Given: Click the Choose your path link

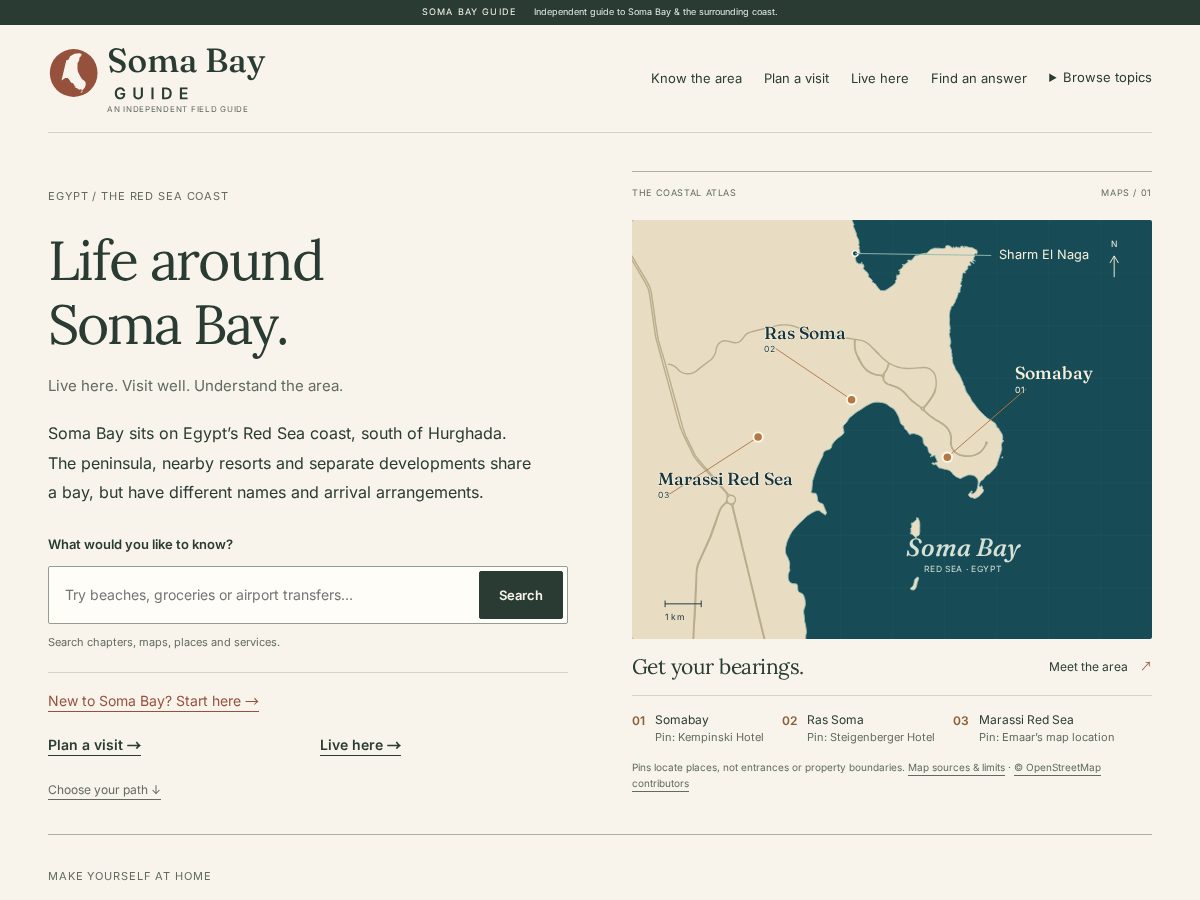Looking at the screenshot, I should pos(104,790).
